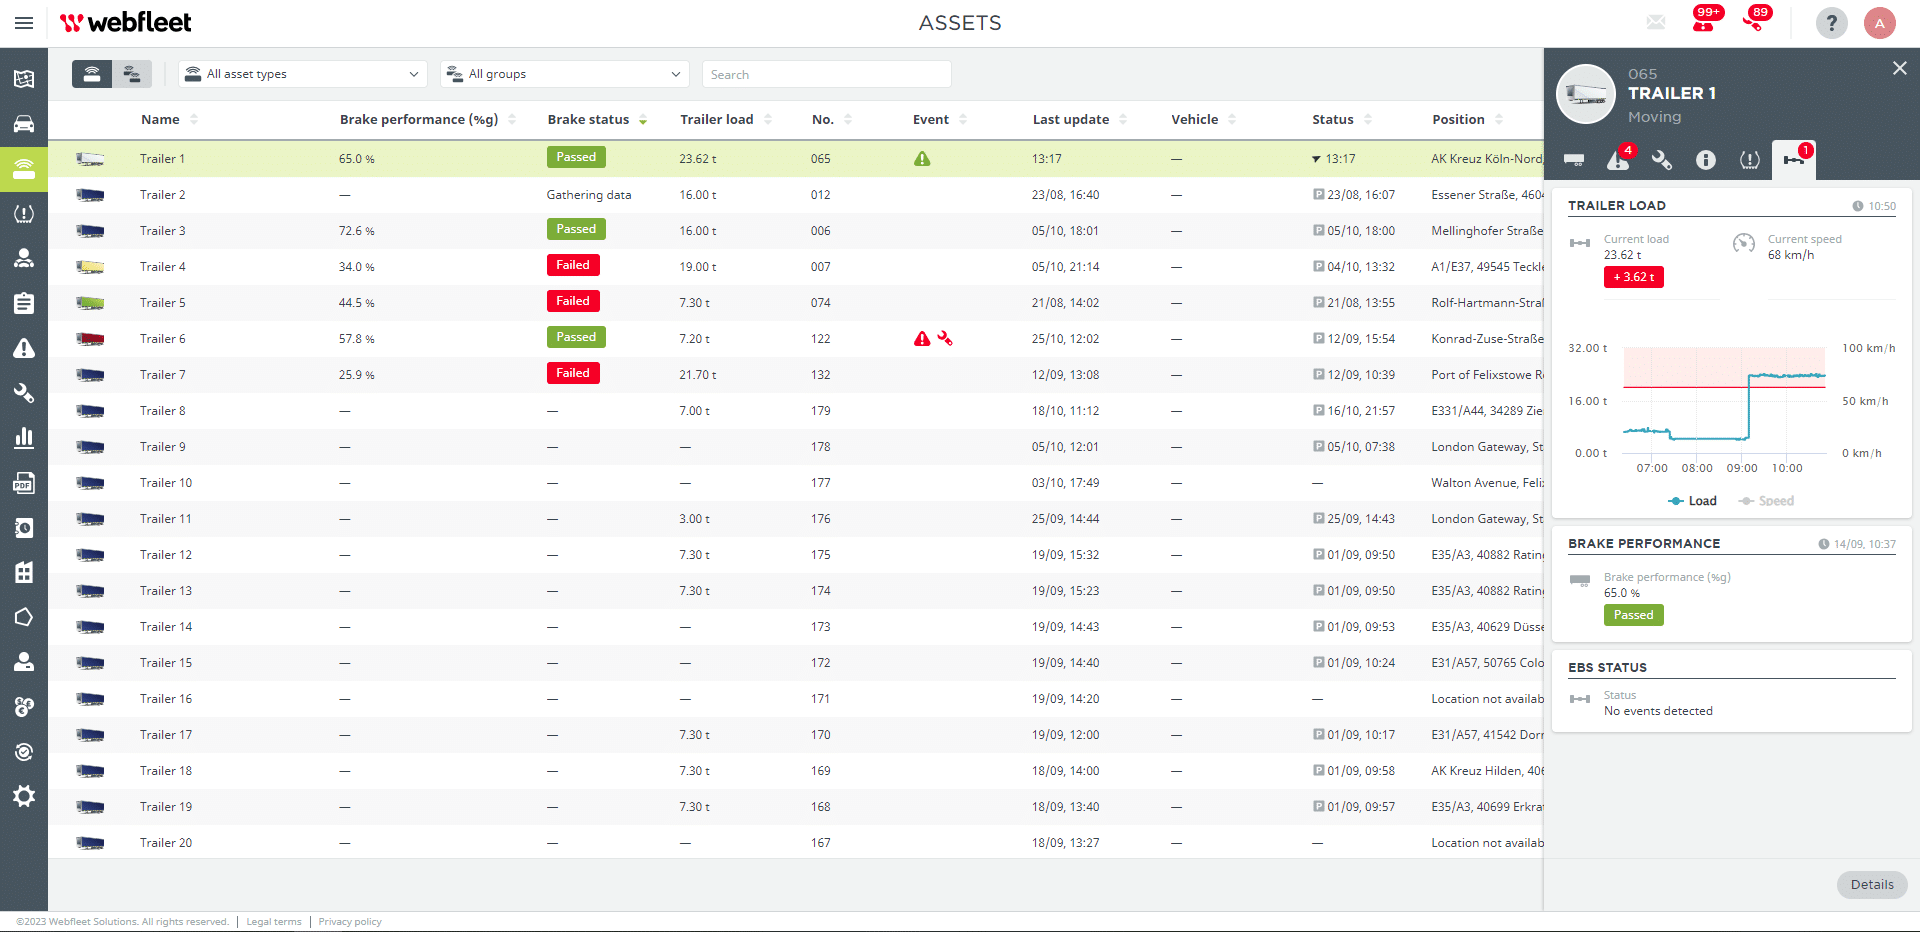1920x932 pixels.
Task: Open the maintenance wrench tab in the Trailer 1 panel
Action: point(1662,160)
